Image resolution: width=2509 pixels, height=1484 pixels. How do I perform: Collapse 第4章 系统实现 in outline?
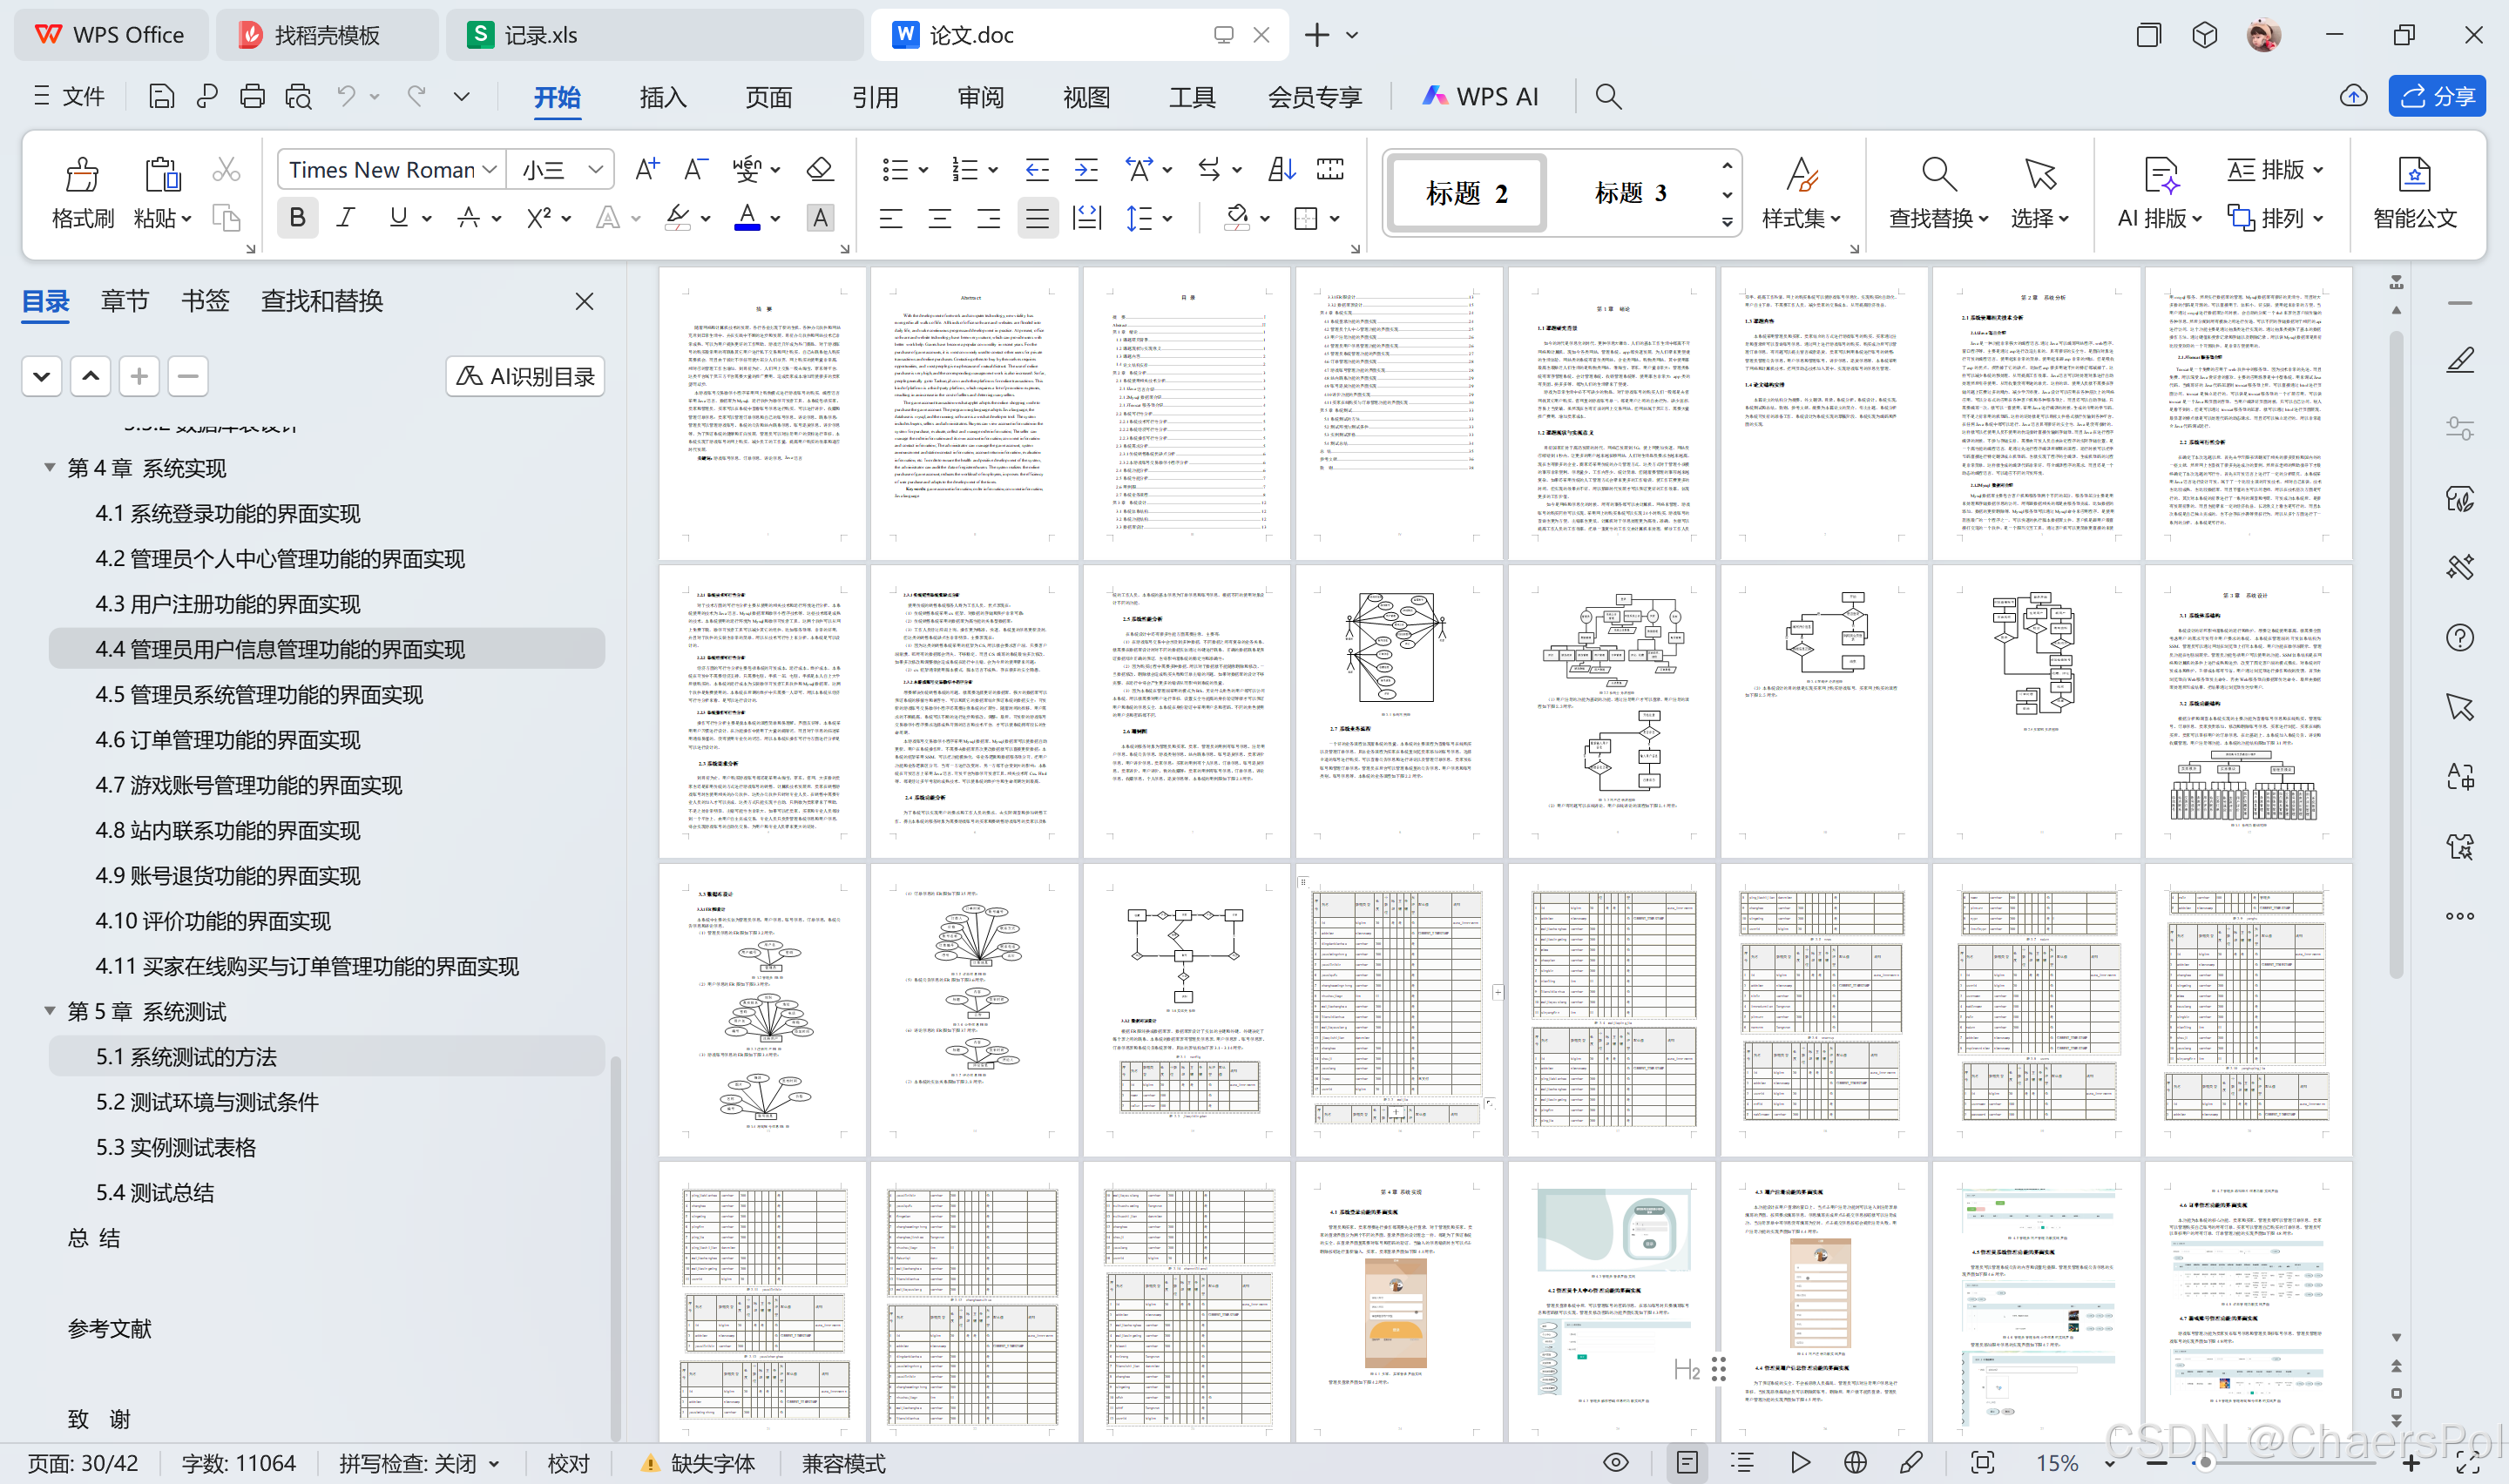pyautogui.click(x=49, y=467)
